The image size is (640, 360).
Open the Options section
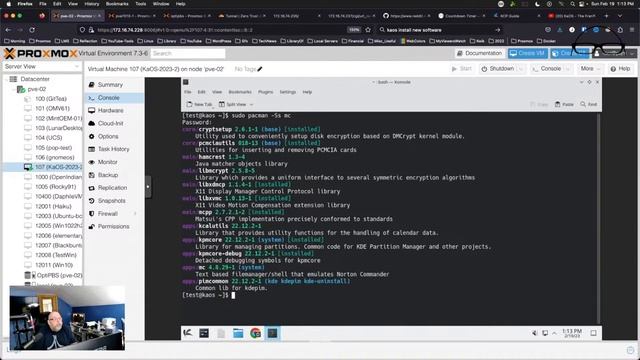pyautogui.click(x=108, y=136)
